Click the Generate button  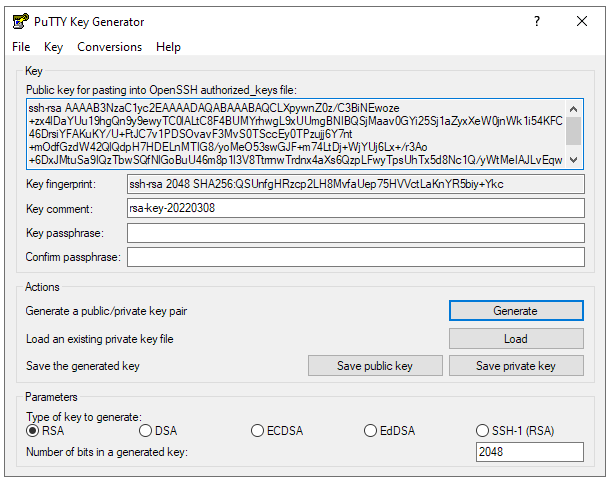tap(516, 310)
